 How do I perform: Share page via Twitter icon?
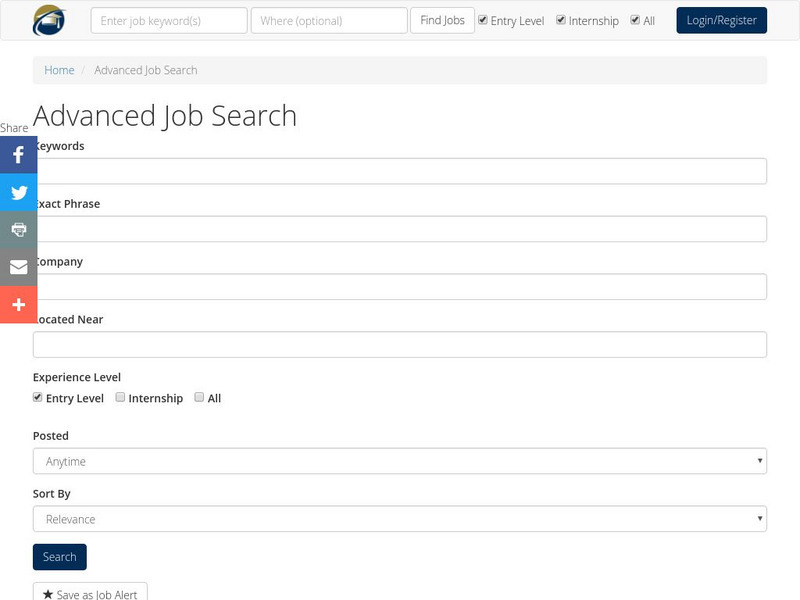coord(18,193)
